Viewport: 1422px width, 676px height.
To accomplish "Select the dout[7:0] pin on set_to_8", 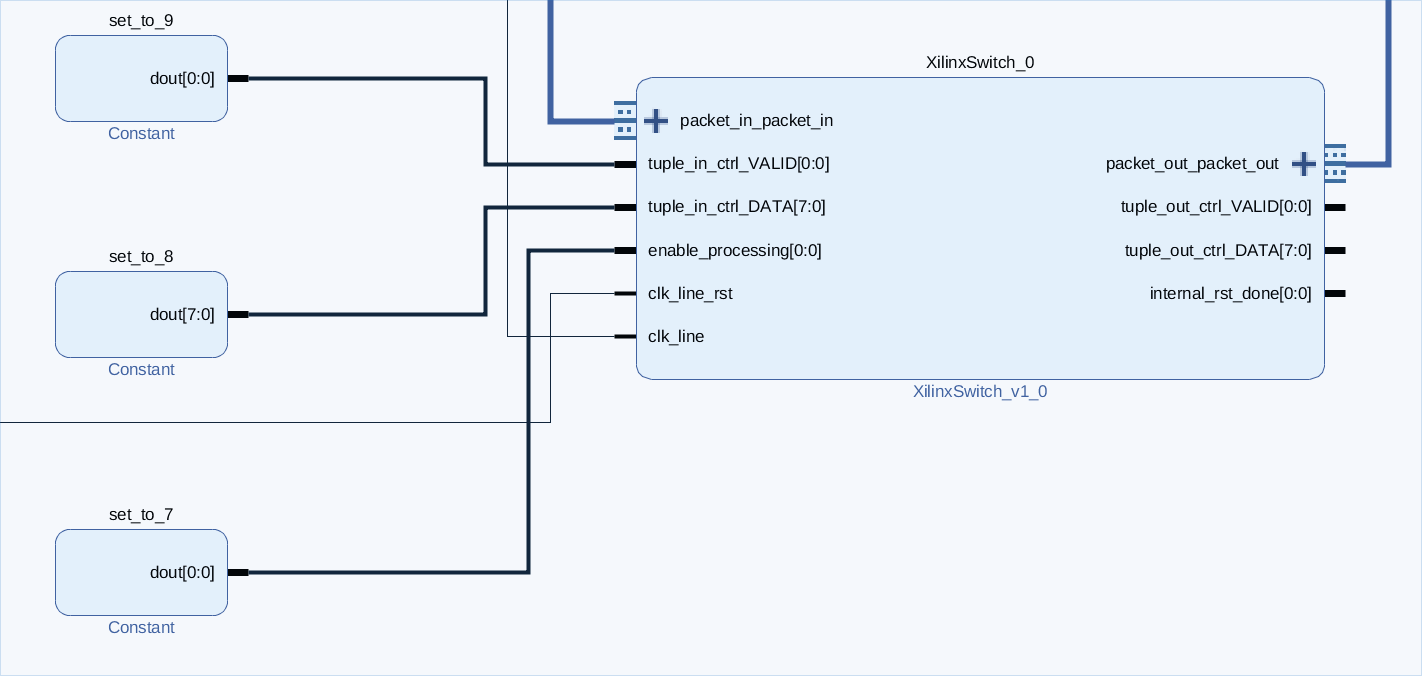I will click(239, 314).
